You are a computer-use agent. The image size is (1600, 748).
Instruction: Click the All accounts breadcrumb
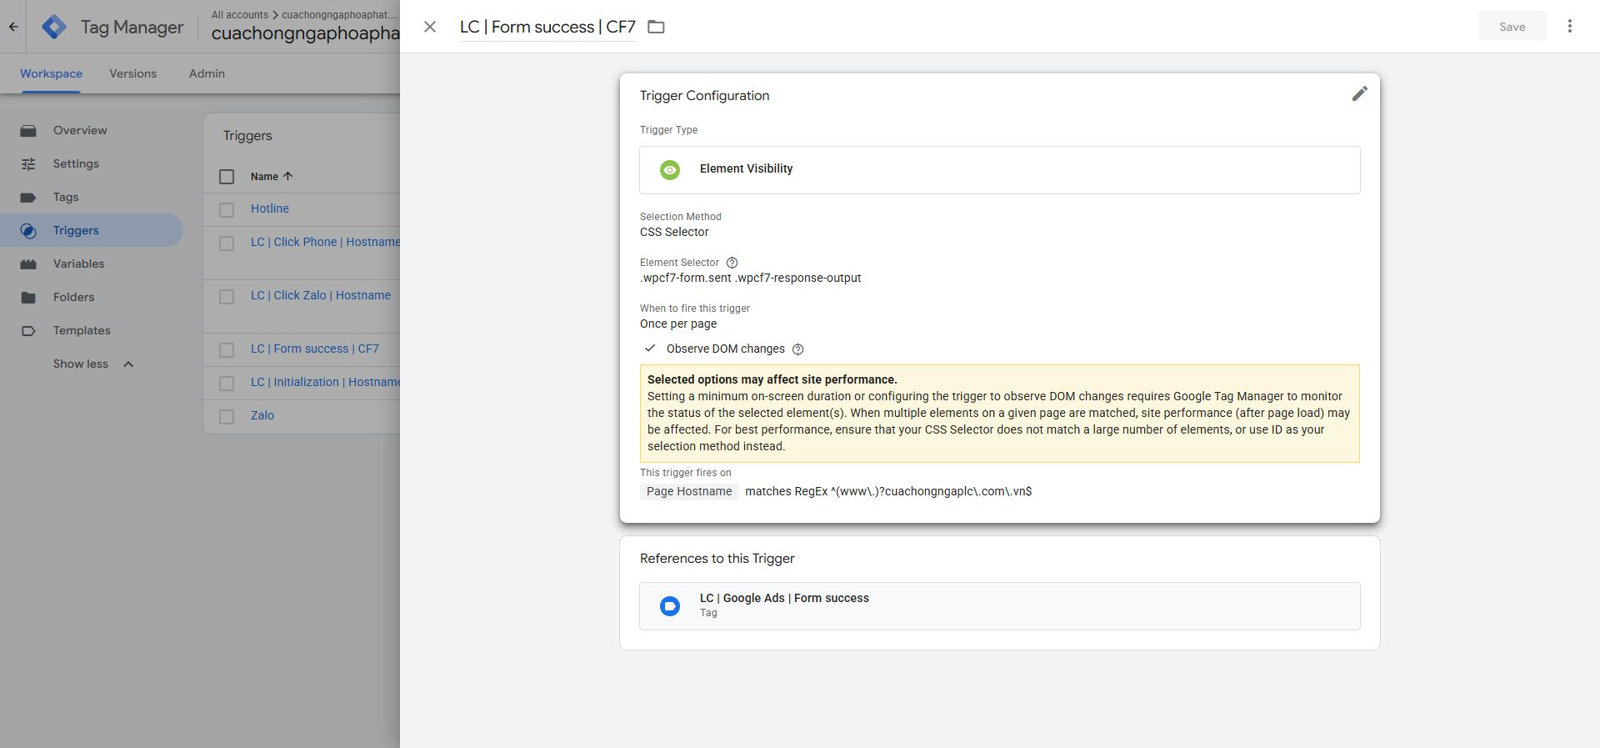[240, 15]
